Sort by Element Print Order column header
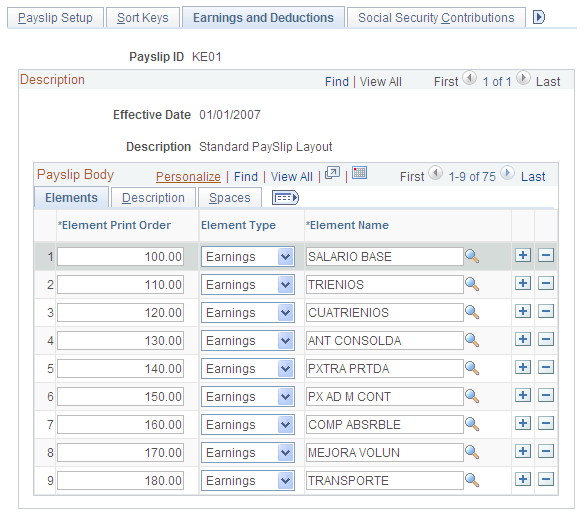The height and width of the screenshot is (517, 584). (114, 225)
